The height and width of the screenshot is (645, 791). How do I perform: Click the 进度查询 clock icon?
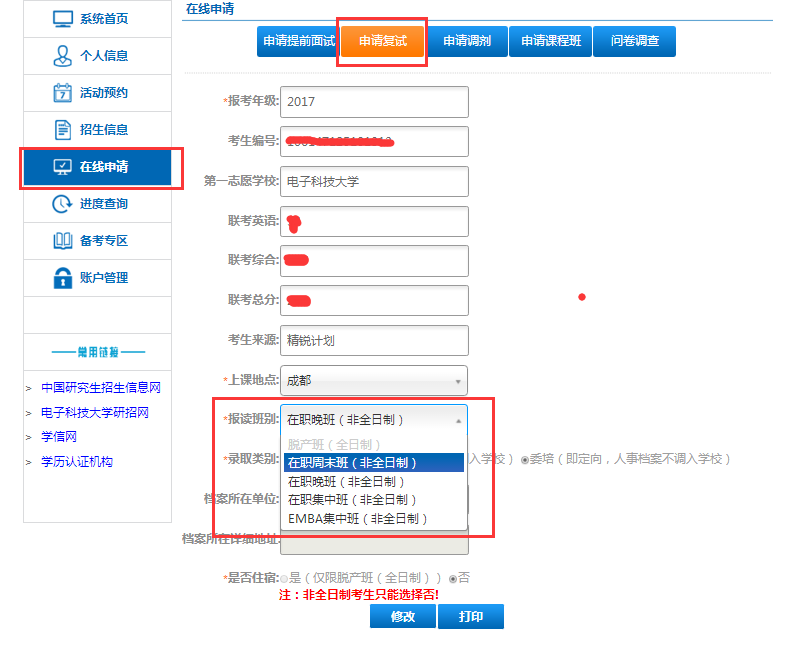tap(63, 204)
